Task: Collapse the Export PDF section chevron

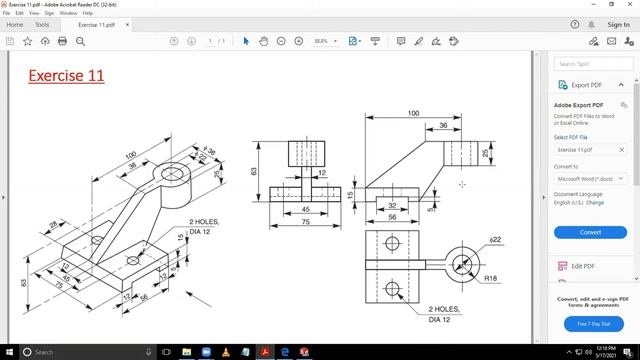Action: [x=621, y=85]
